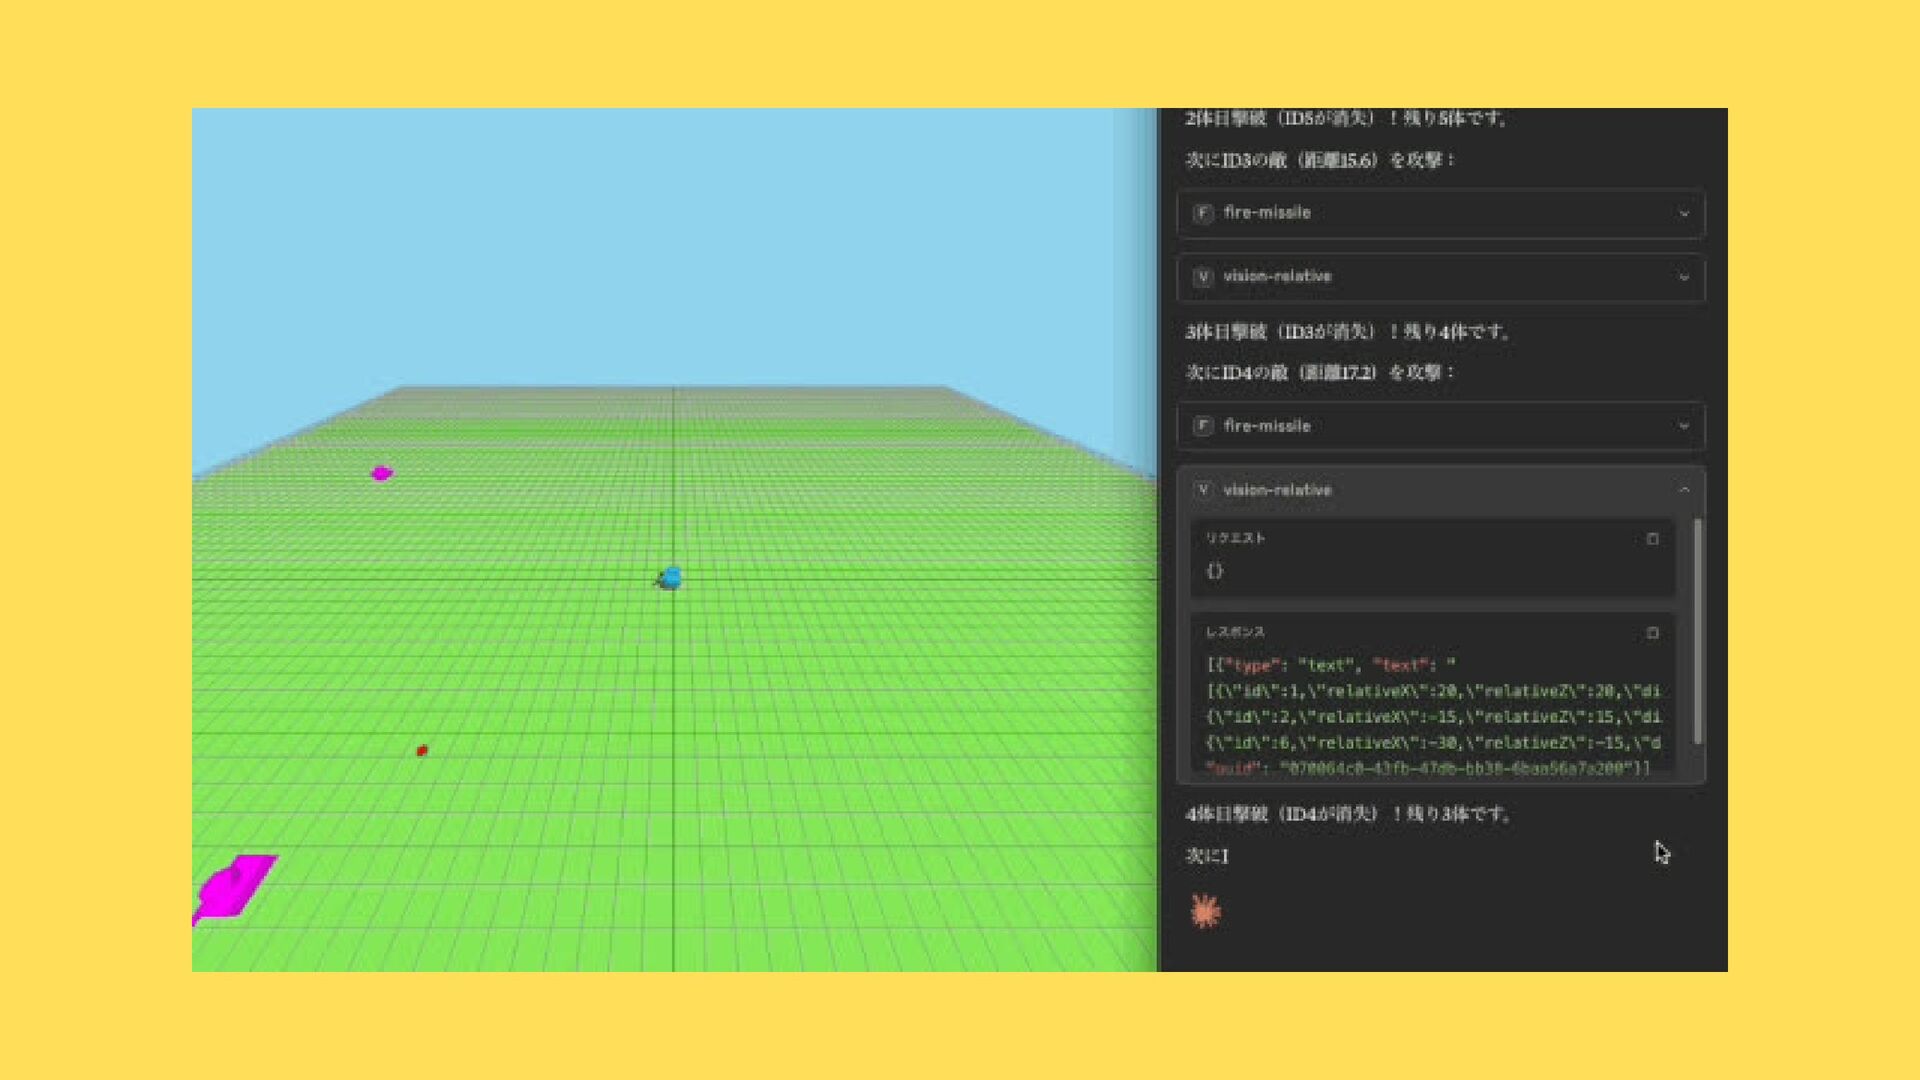Click the レスポンス JSON text area
The width and height of the screenshot is (1920, 1080).
coord(1430,716)
